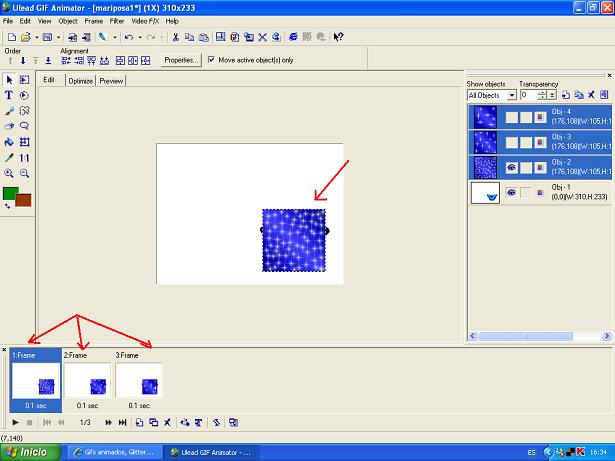Click the Undo arrow icon
Image resolution: width=615 pixels, height=461 pixels.
[129, 37]
